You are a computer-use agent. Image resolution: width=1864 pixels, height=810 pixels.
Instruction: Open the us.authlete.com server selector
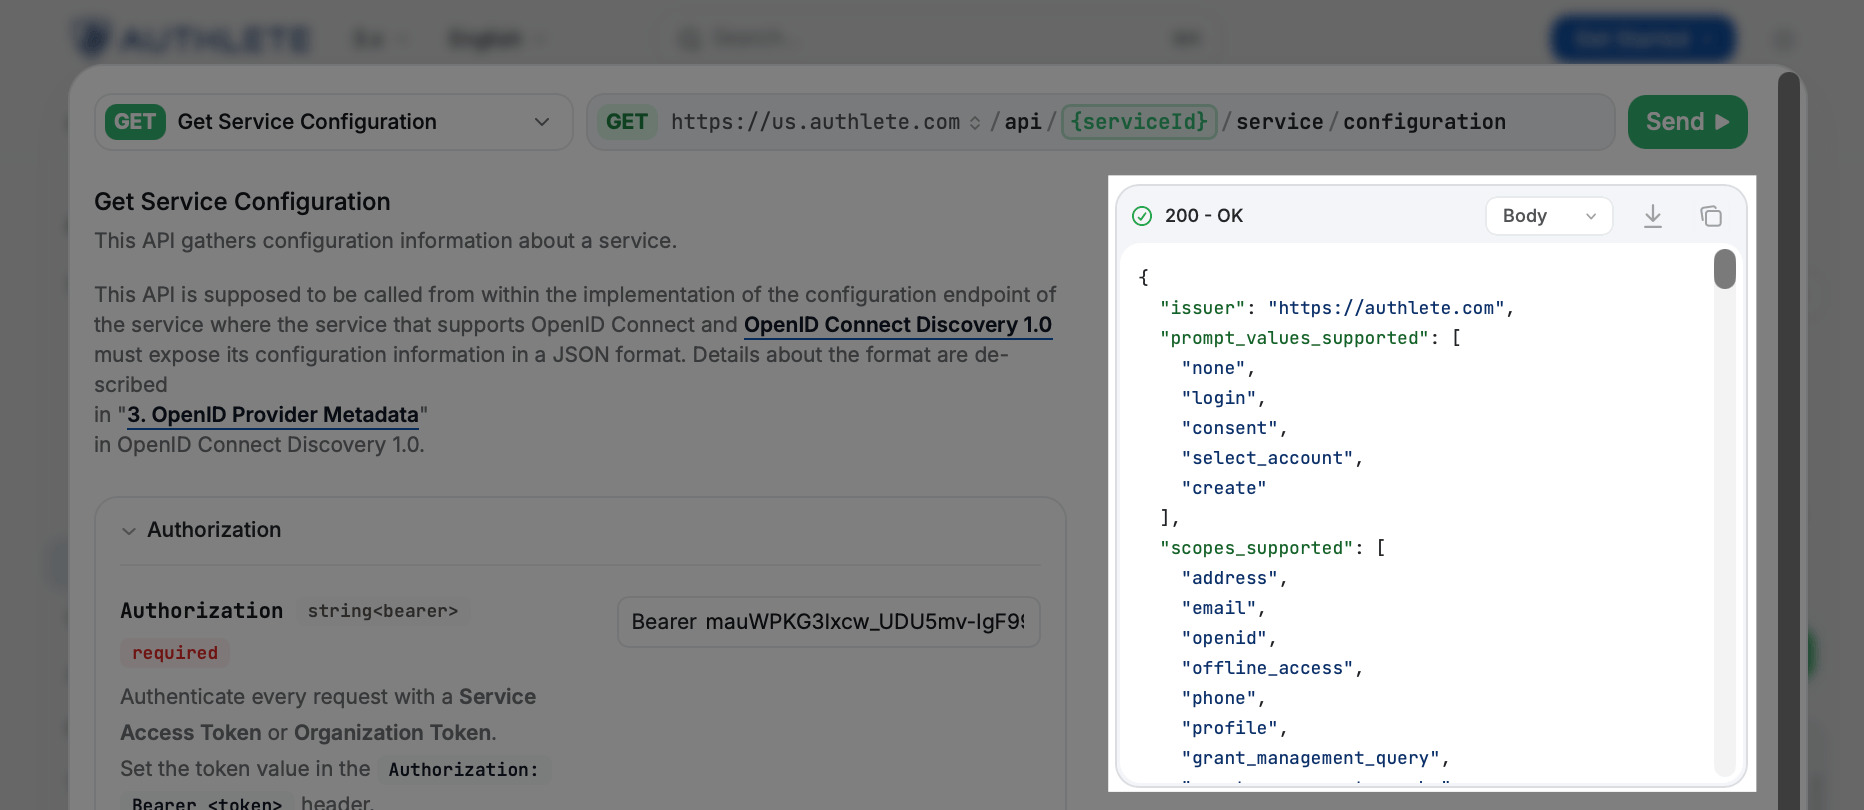pyautogui.click(x=825, y=122)
